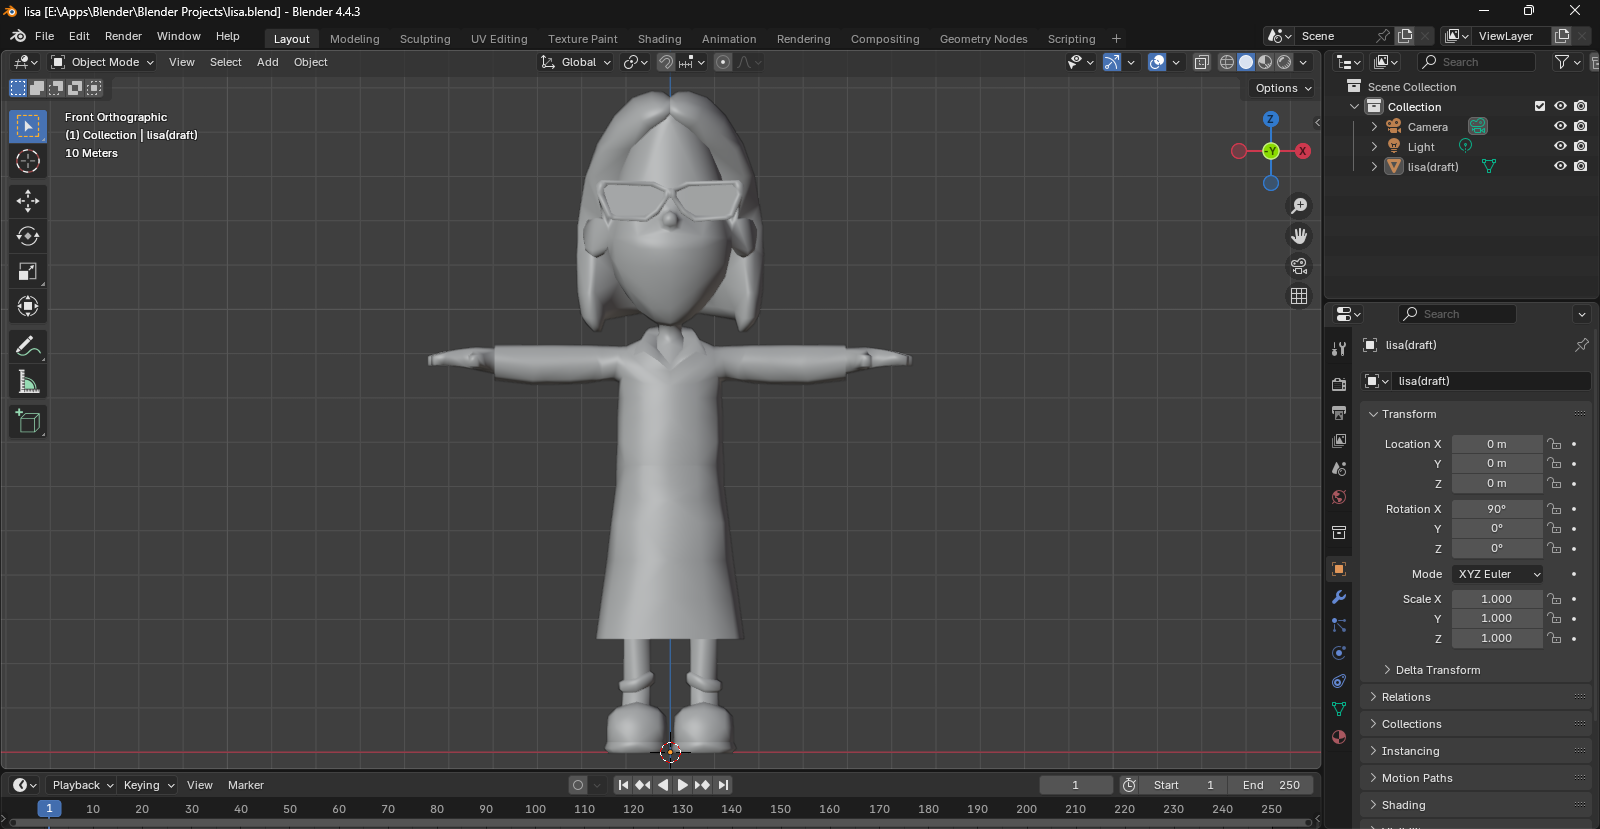Viewport: 1600px width, 829px height.
Task: Open the Scene properties tab
Action: (1339, 469)
